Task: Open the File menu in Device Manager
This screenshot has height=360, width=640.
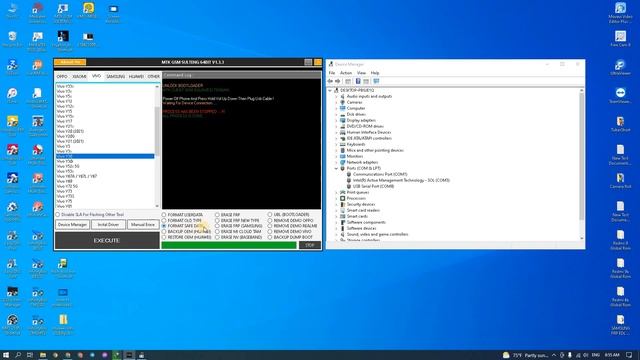Action: click(x=332, y=73)
